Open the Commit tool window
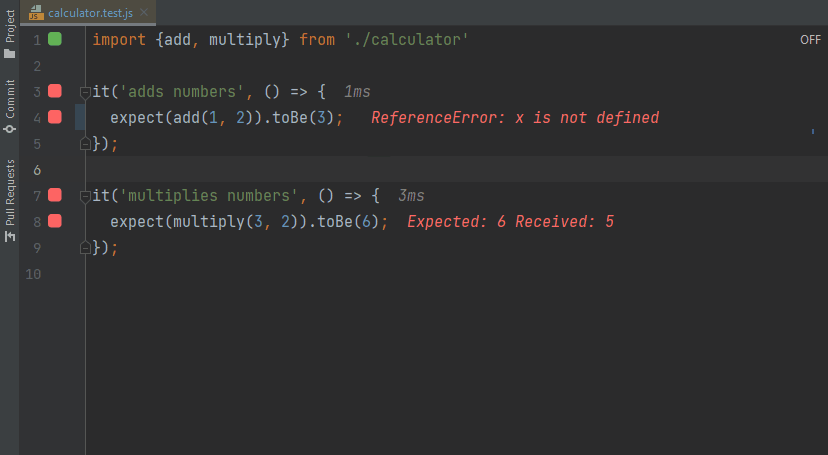 [9, 105]
